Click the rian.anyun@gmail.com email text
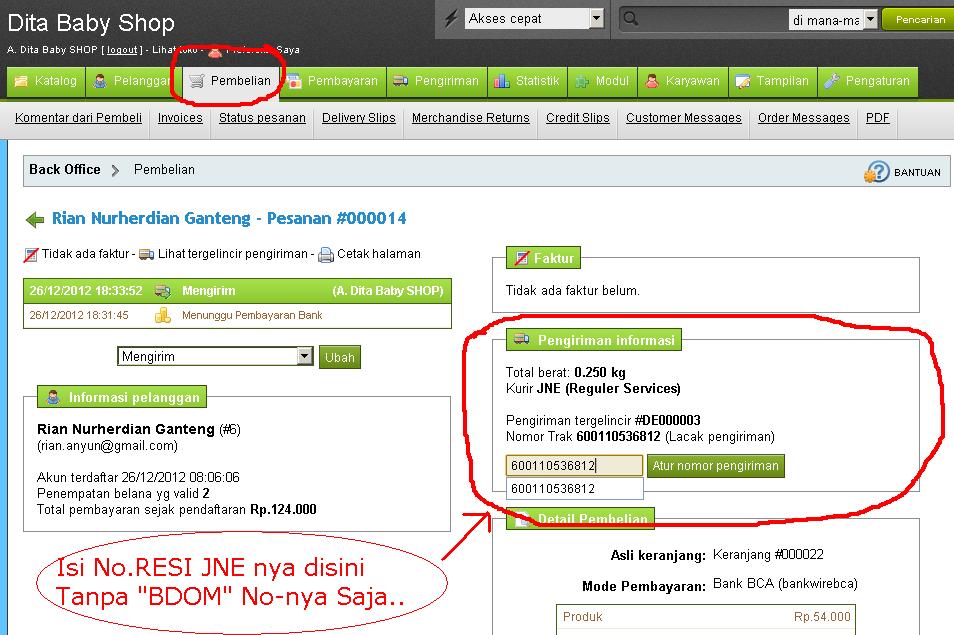The height and width of the screenshot is (635, 954). click(107, 446)
